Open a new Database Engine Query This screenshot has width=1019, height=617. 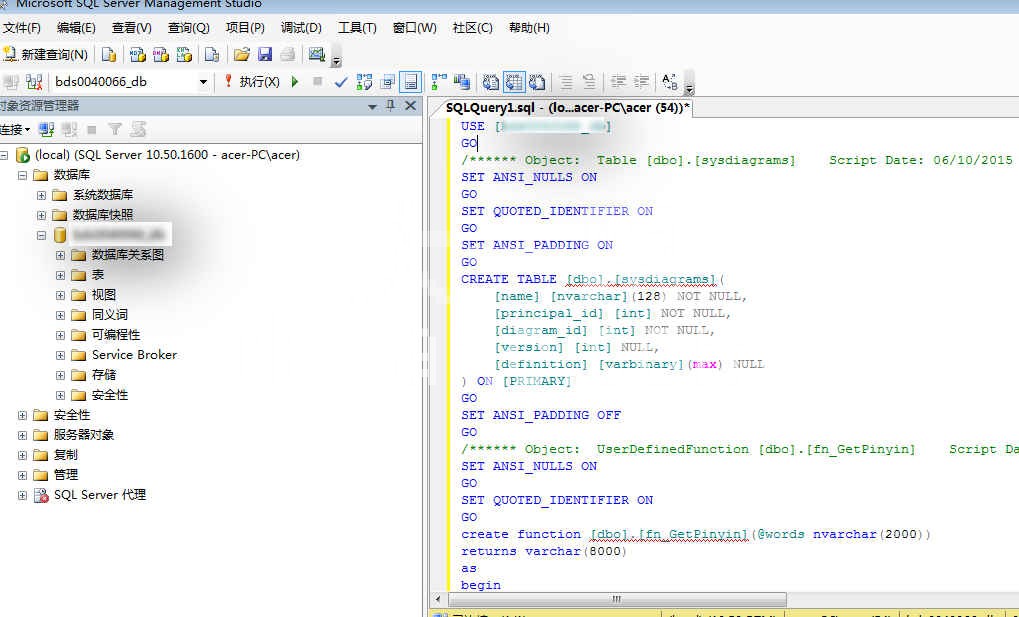[x=109, y=55]
